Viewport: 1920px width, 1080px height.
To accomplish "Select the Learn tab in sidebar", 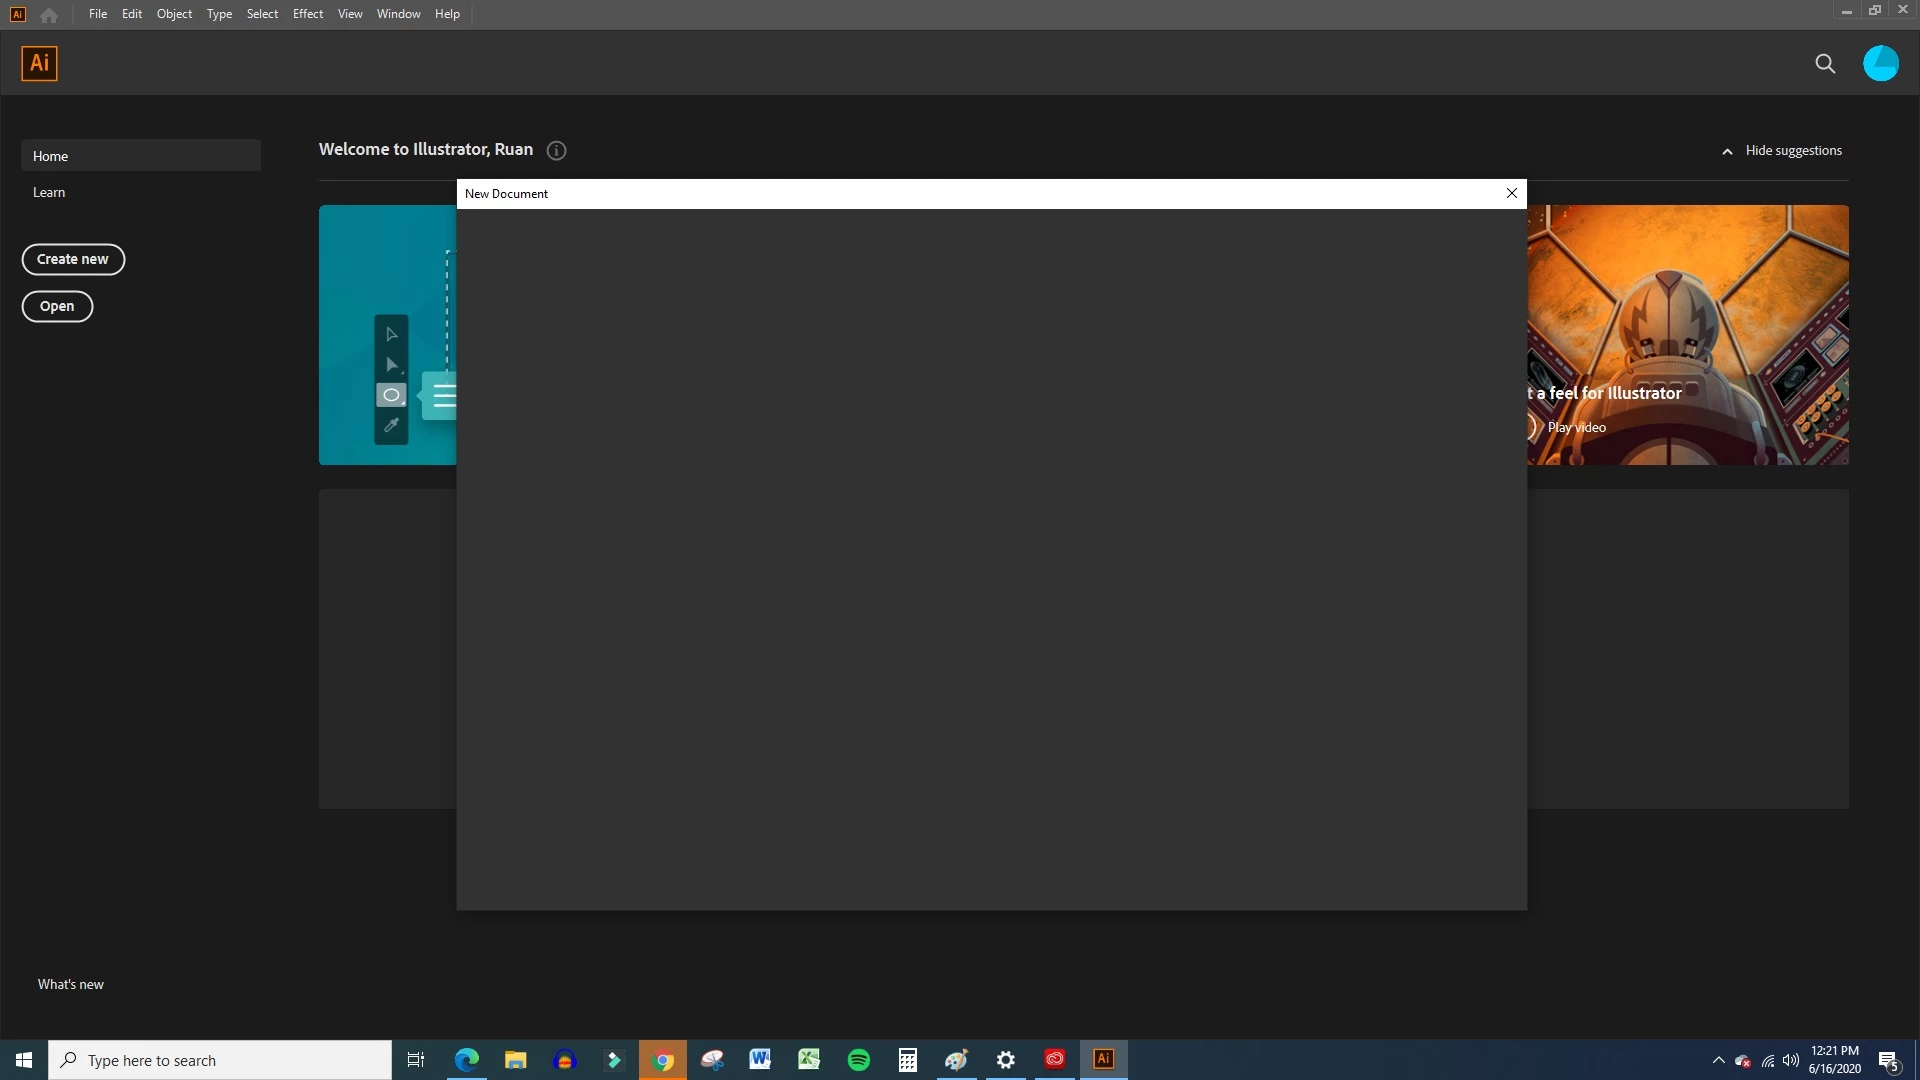I will pyautogui.click(x=49, y=192).
